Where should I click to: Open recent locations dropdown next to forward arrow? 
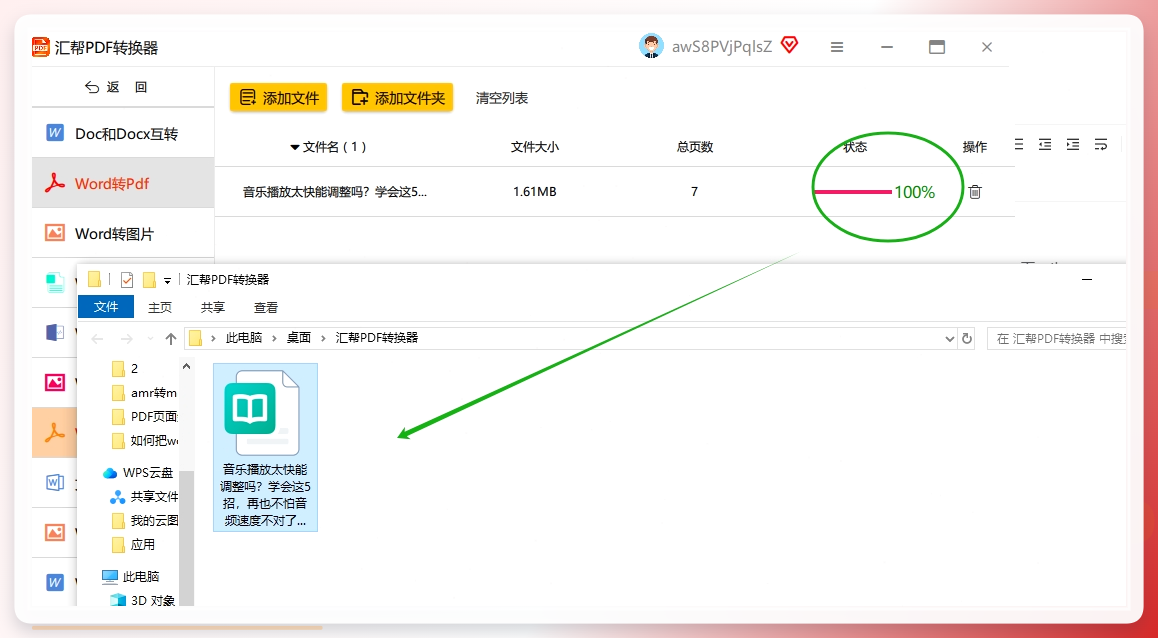[151, 338]
